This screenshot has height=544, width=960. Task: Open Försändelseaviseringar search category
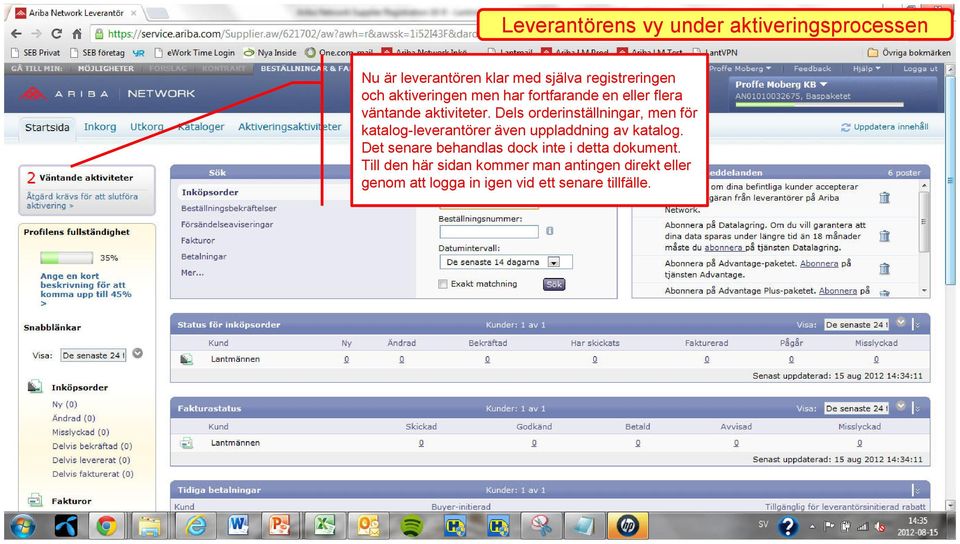227,225
